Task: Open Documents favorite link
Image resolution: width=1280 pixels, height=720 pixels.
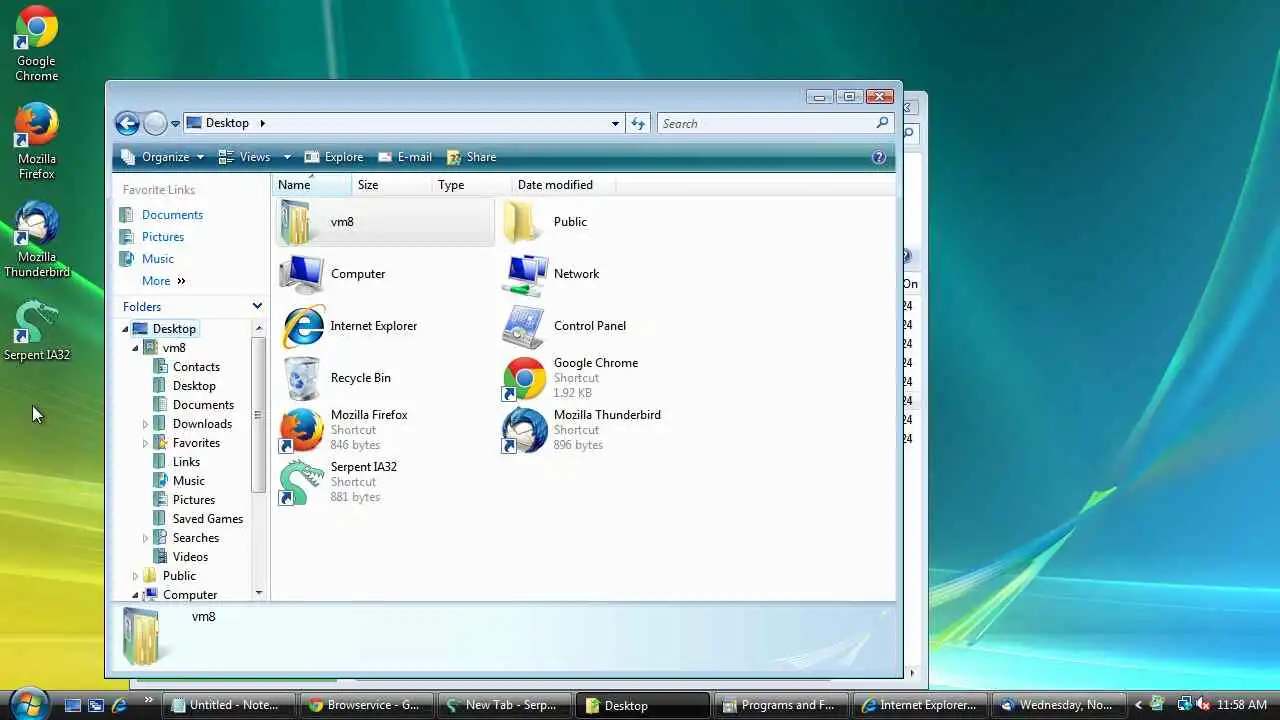Action: pyautogui.click(x=172, y=215)
